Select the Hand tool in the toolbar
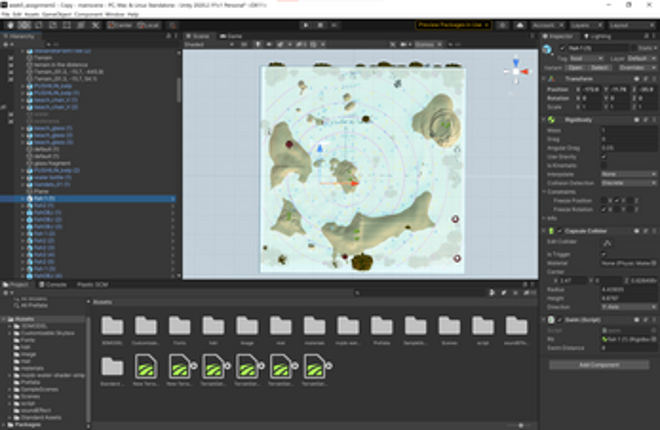 coord(10,25)
